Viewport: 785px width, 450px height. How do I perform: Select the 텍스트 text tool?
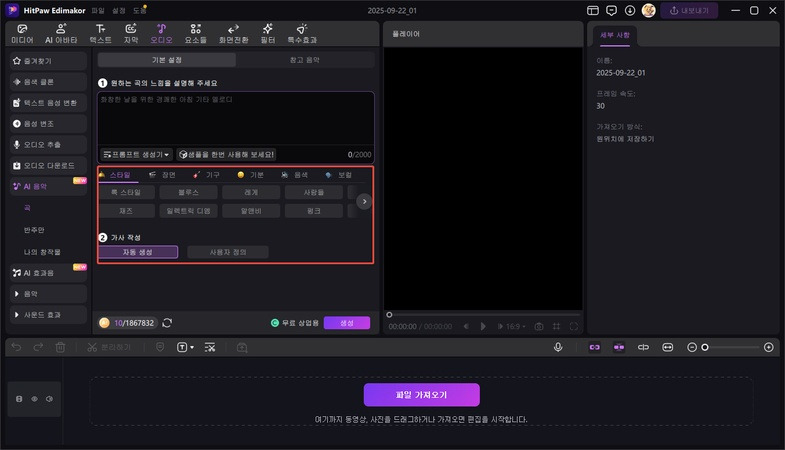(x=101, y=34)
